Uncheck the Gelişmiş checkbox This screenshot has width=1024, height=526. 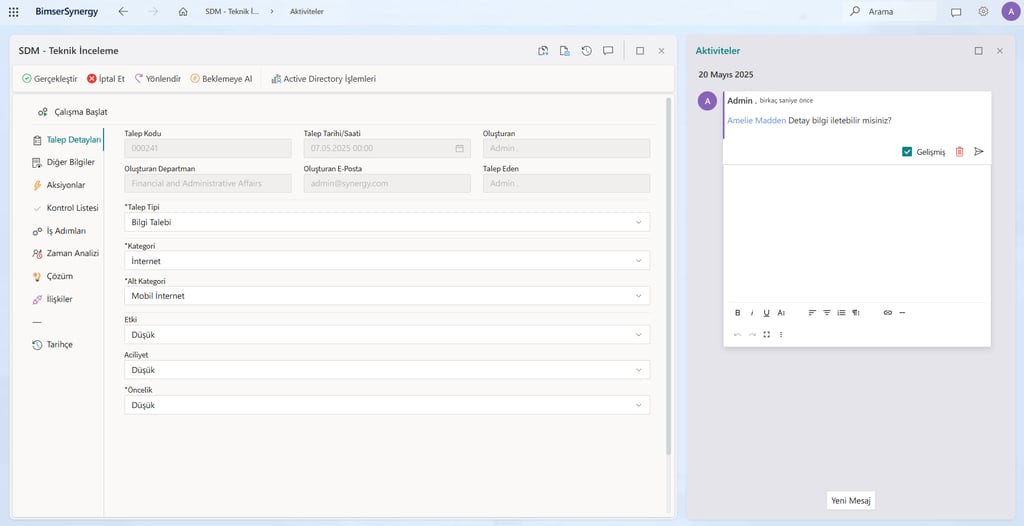pos(906,152)
